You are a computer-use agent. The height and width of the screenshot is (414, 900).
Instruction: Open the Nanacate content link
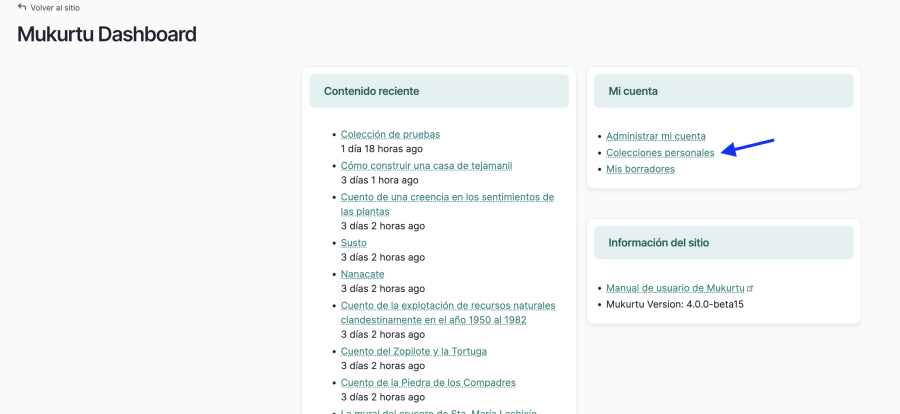(x=362, y=274)
